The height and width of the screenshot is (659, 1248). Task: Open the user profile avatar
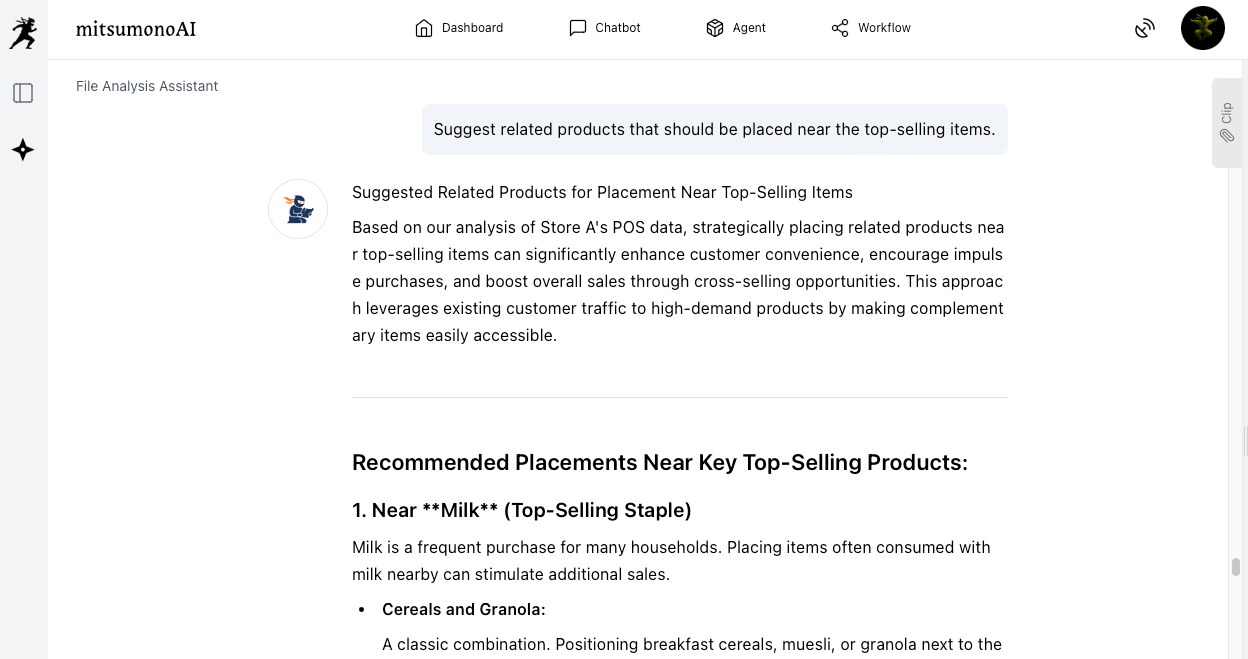point(1202,28)
